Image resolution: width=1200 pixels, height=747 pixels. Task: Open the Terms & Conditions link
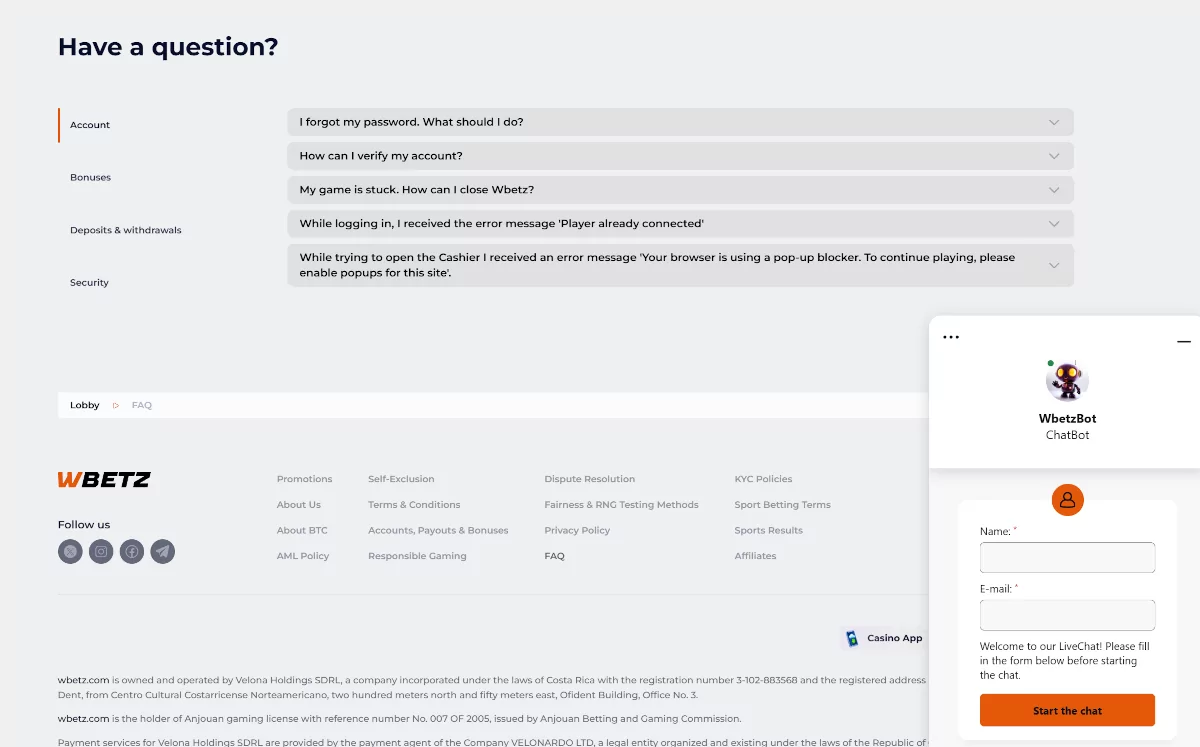[x=414, y=505]
